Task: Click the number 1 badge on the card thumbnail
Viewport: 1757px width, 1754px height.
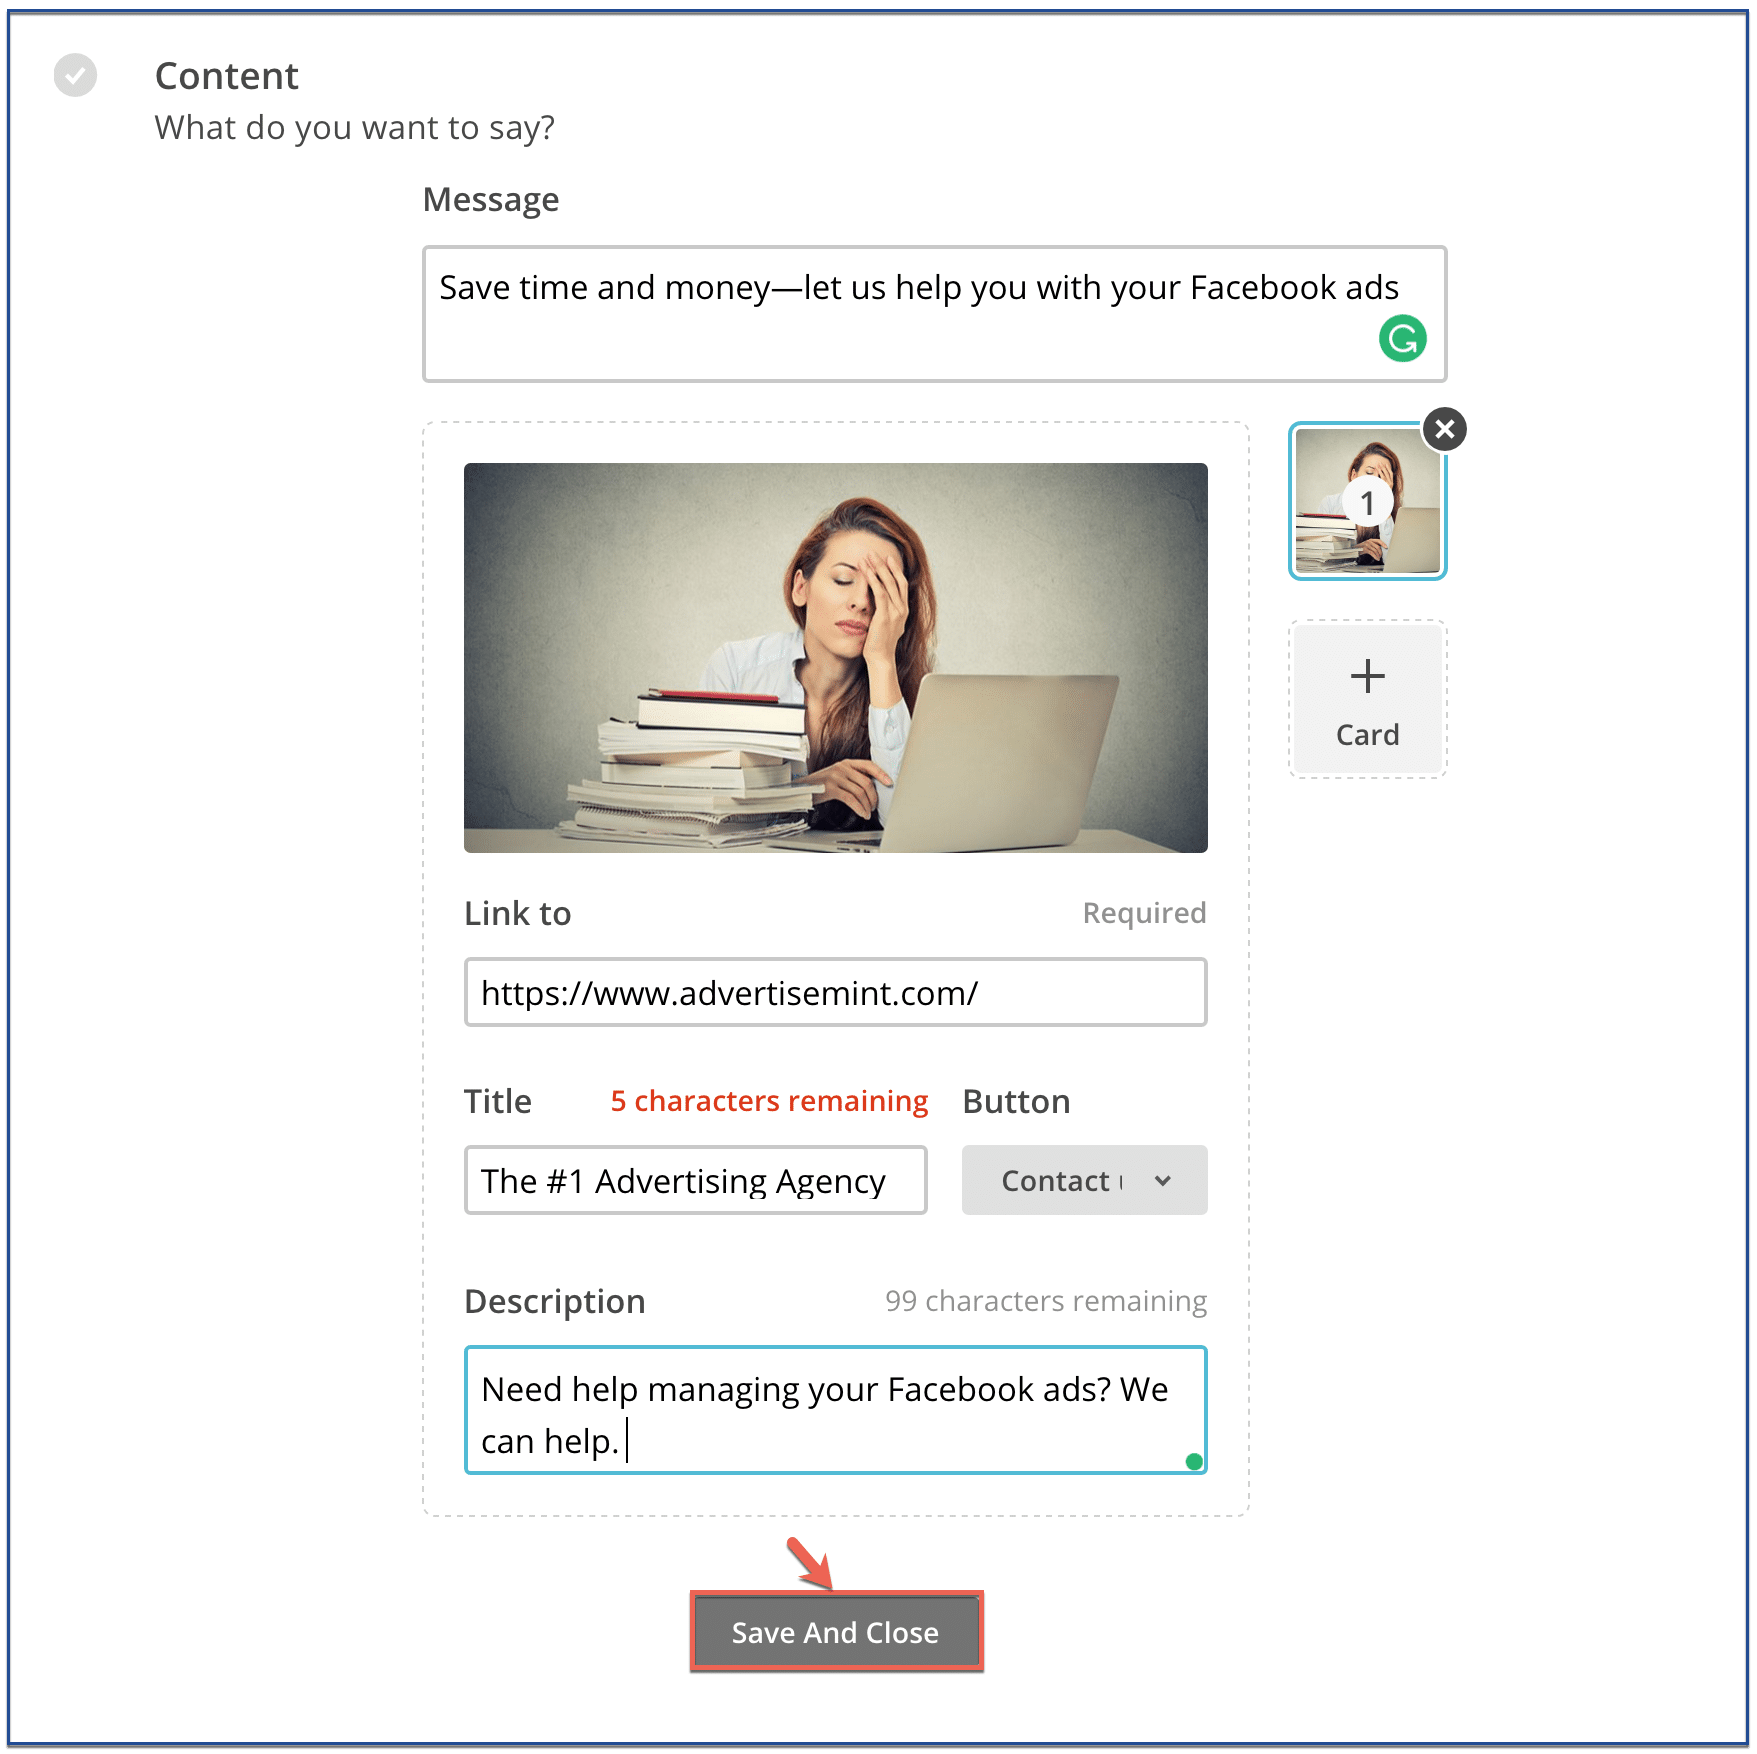Action: [x=1366, y=505]
